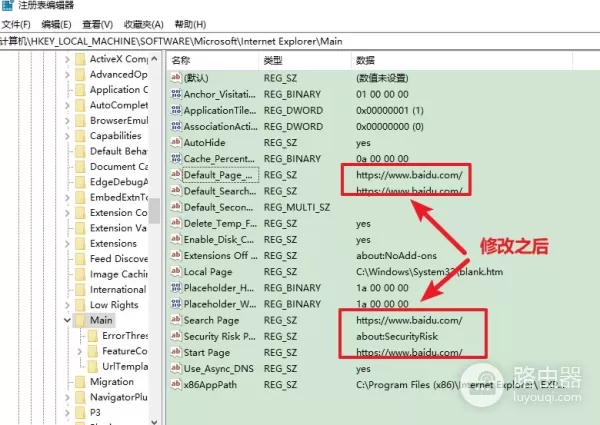
Task: Click the Start Page string value icon
Action: (x=176, y=352)
